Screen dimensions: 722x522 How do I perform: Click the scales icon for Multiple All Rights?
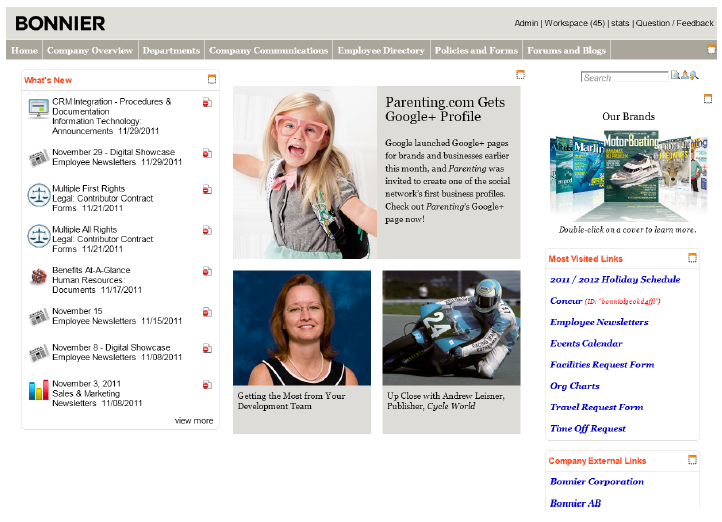pyautogui.click(x=39, y=236)
